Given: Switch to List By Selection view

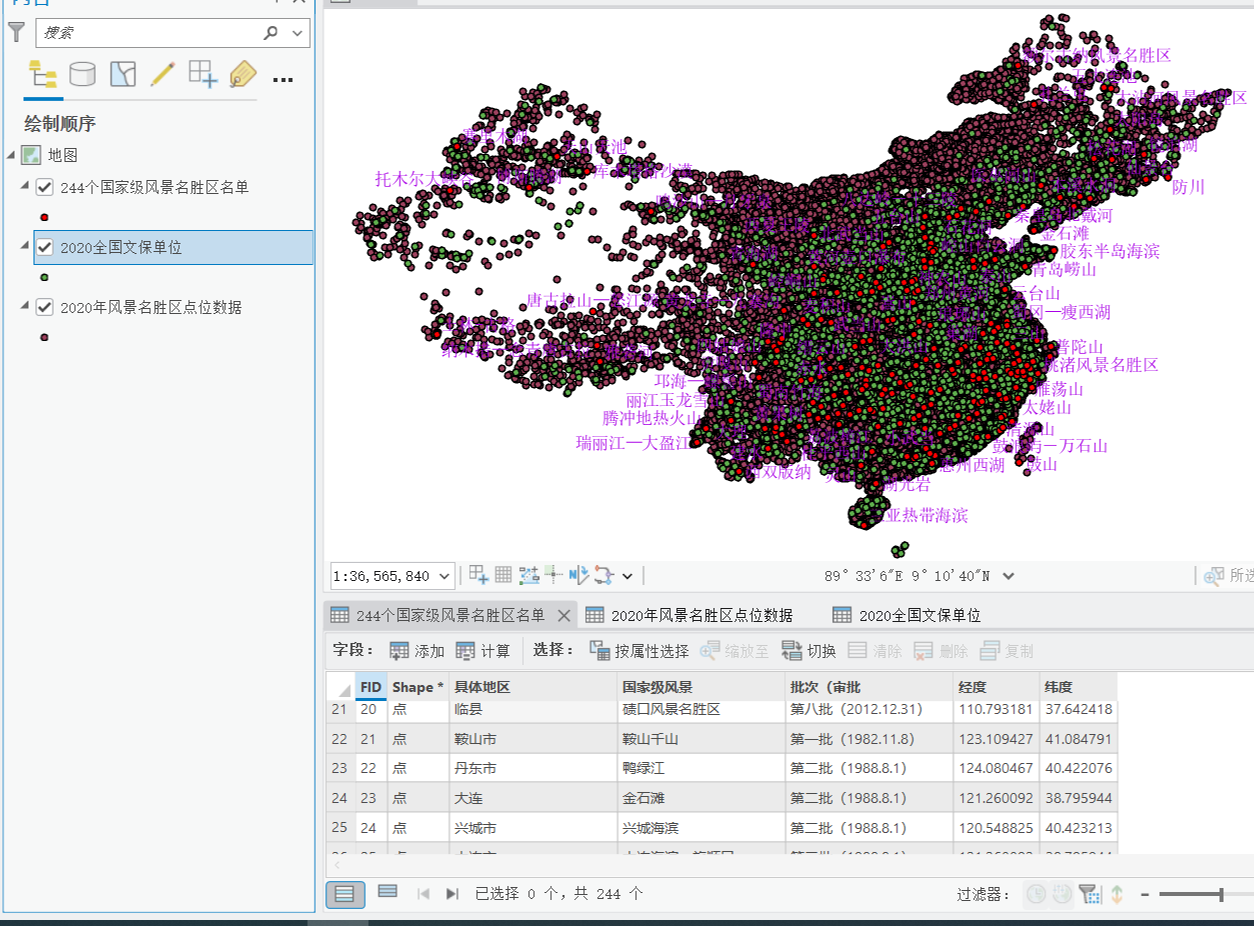Looking at the screenshot, I should coord(123,74).
